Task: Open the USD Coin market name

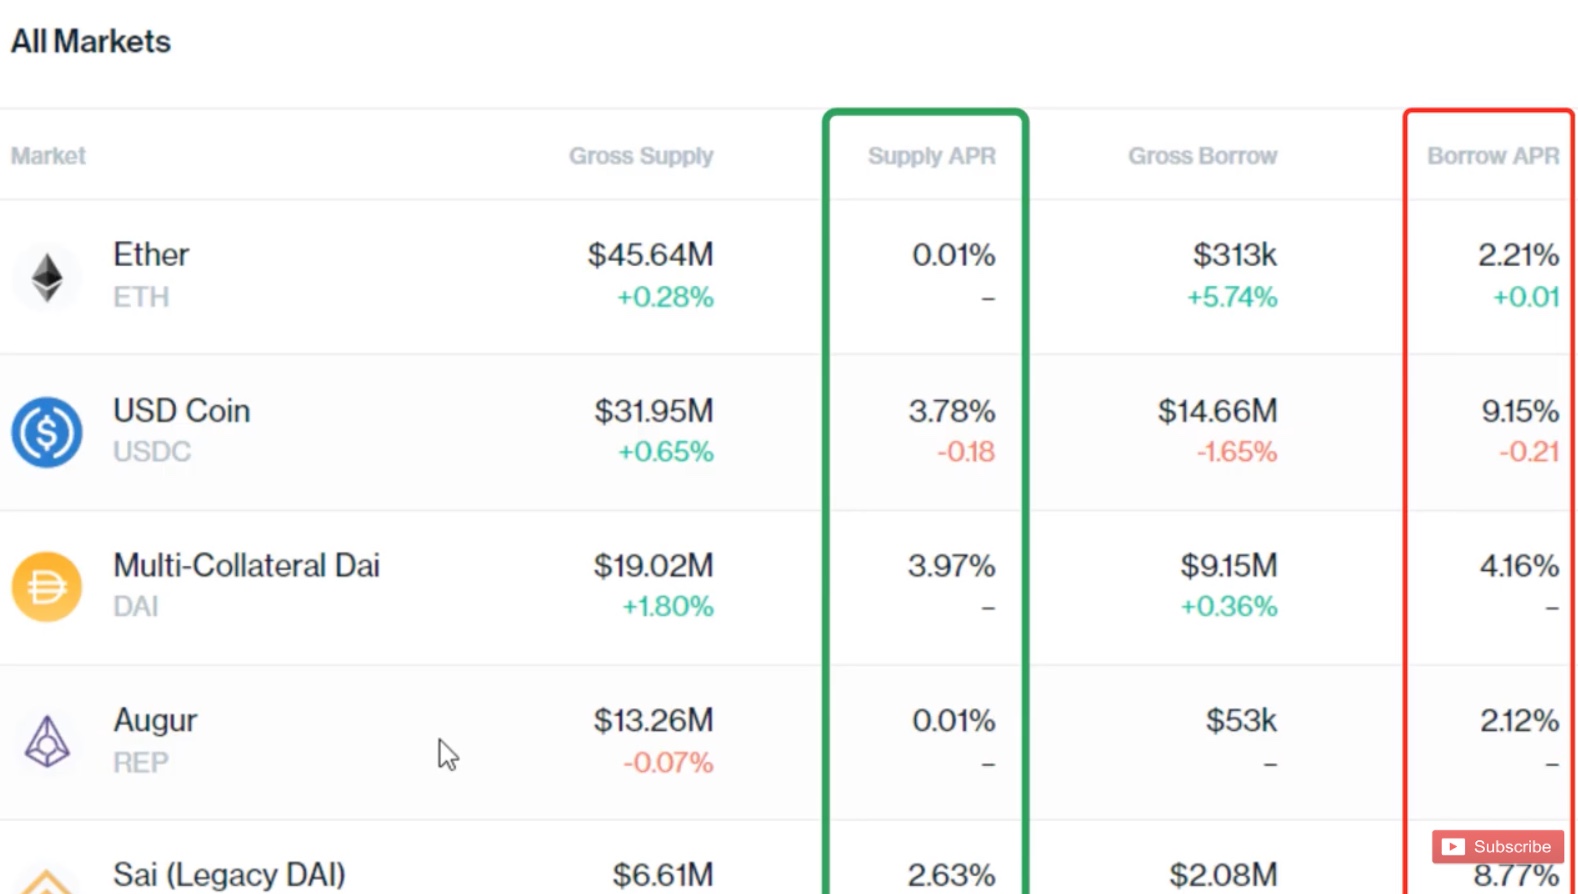Action: pos(181,410)
